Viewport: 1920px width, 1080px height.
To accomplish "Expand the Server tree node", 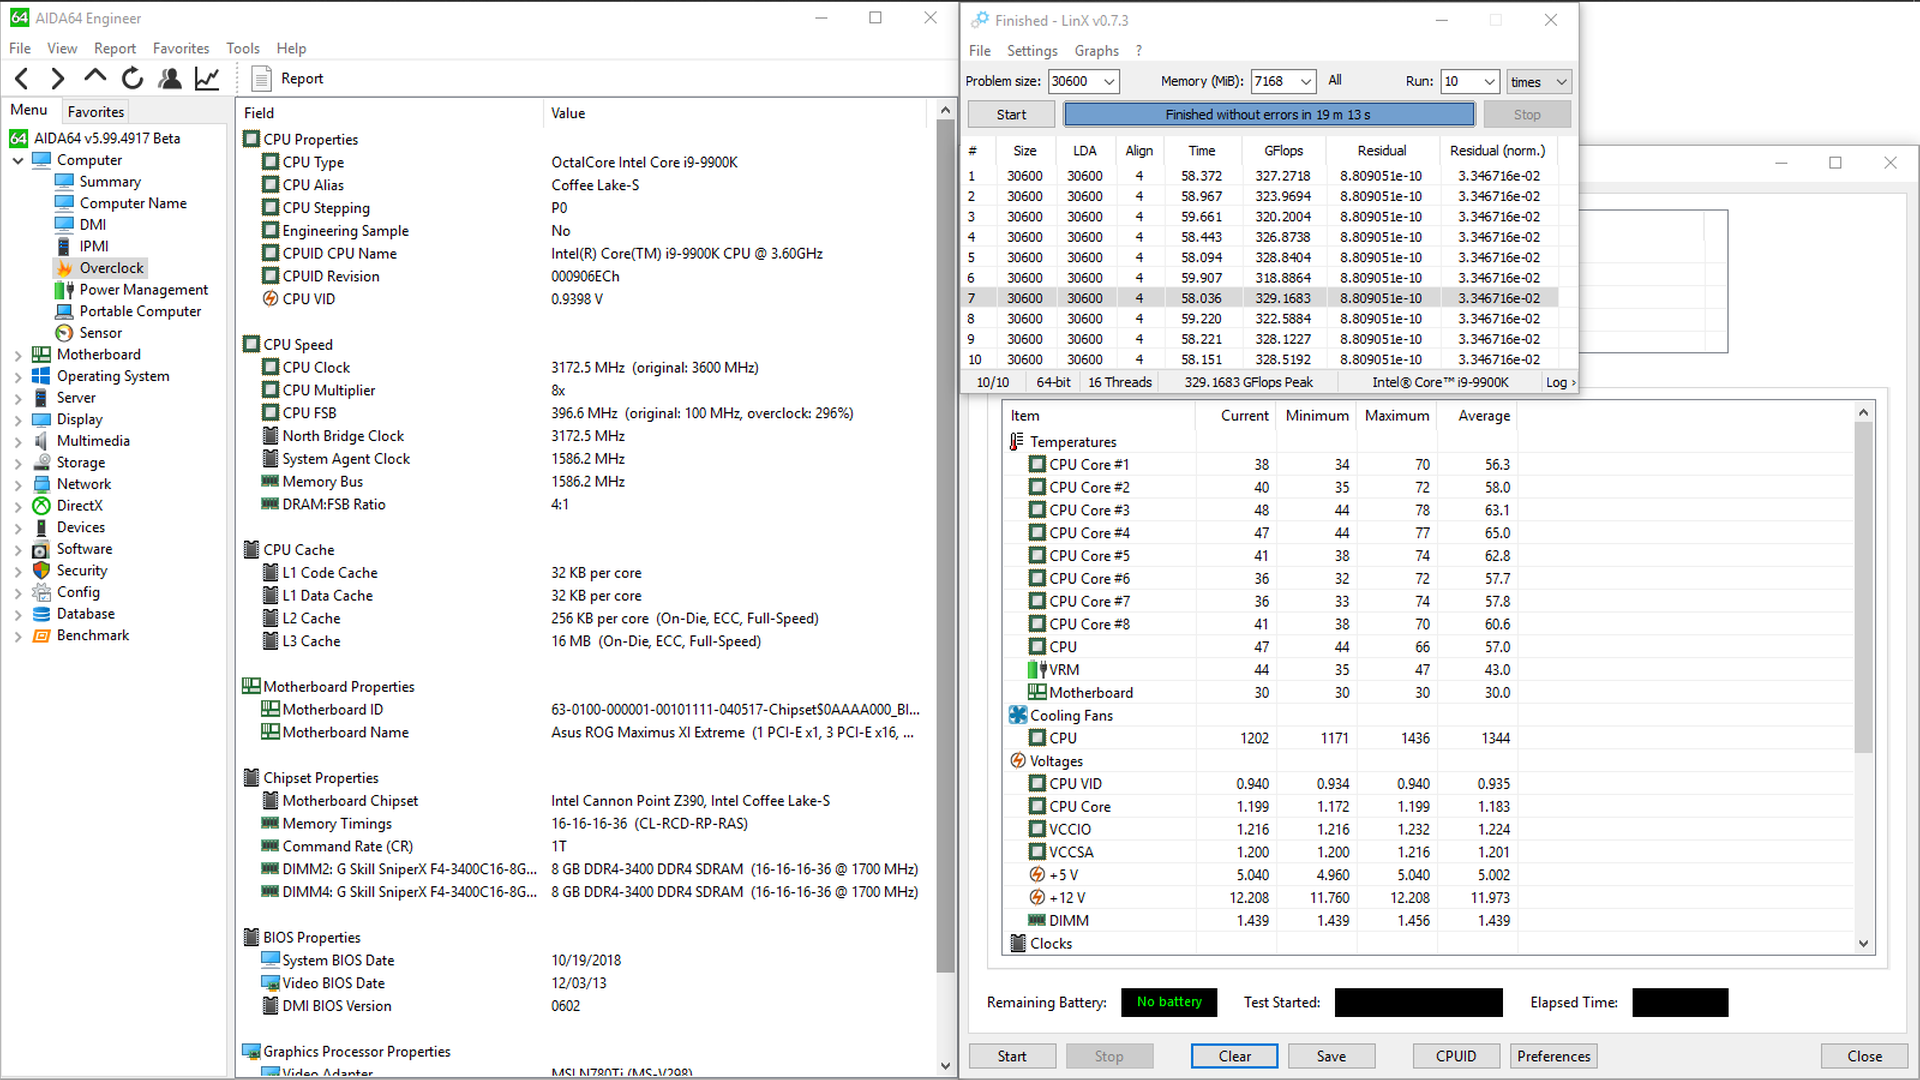I will [18, 398].
